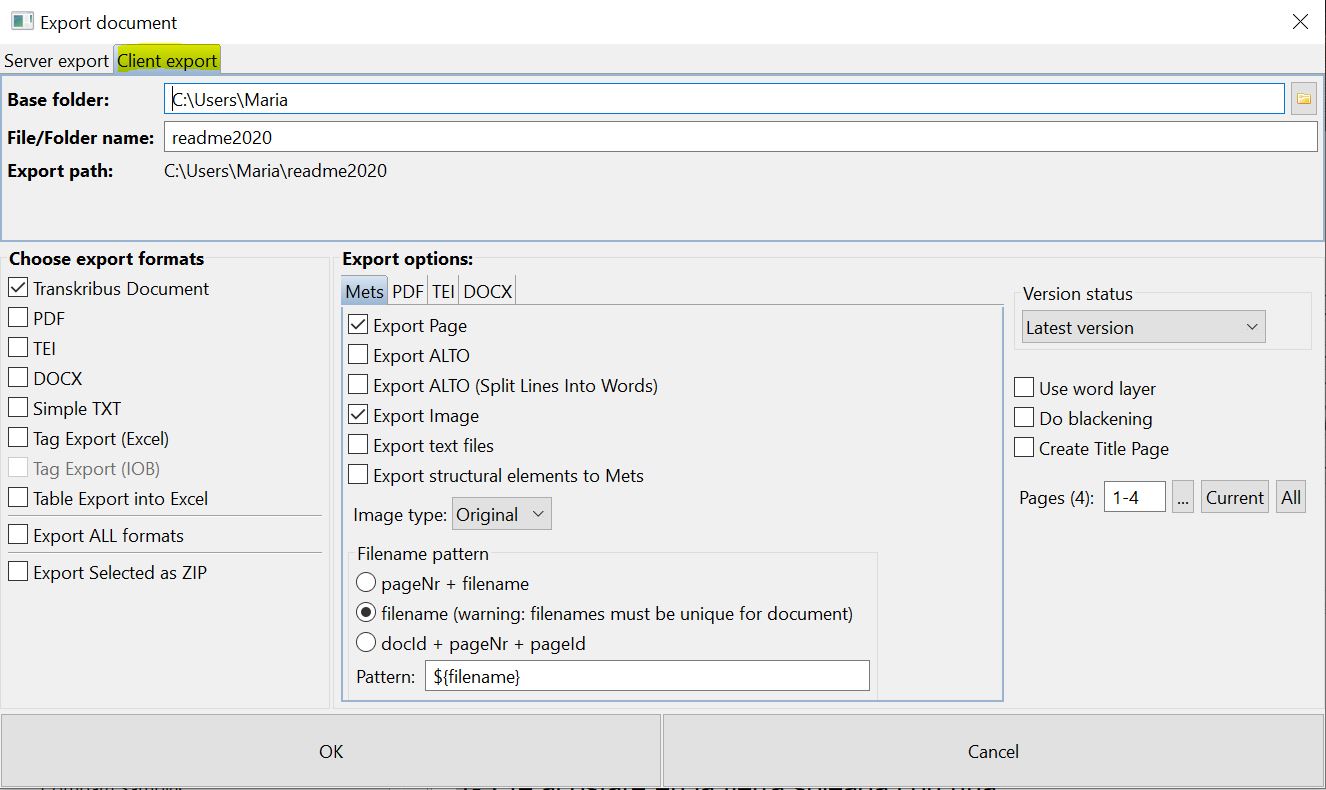This screenshot has width=1326, height=790.
Task: Click the Choose export formats heading
Action: tap(107, 258)
